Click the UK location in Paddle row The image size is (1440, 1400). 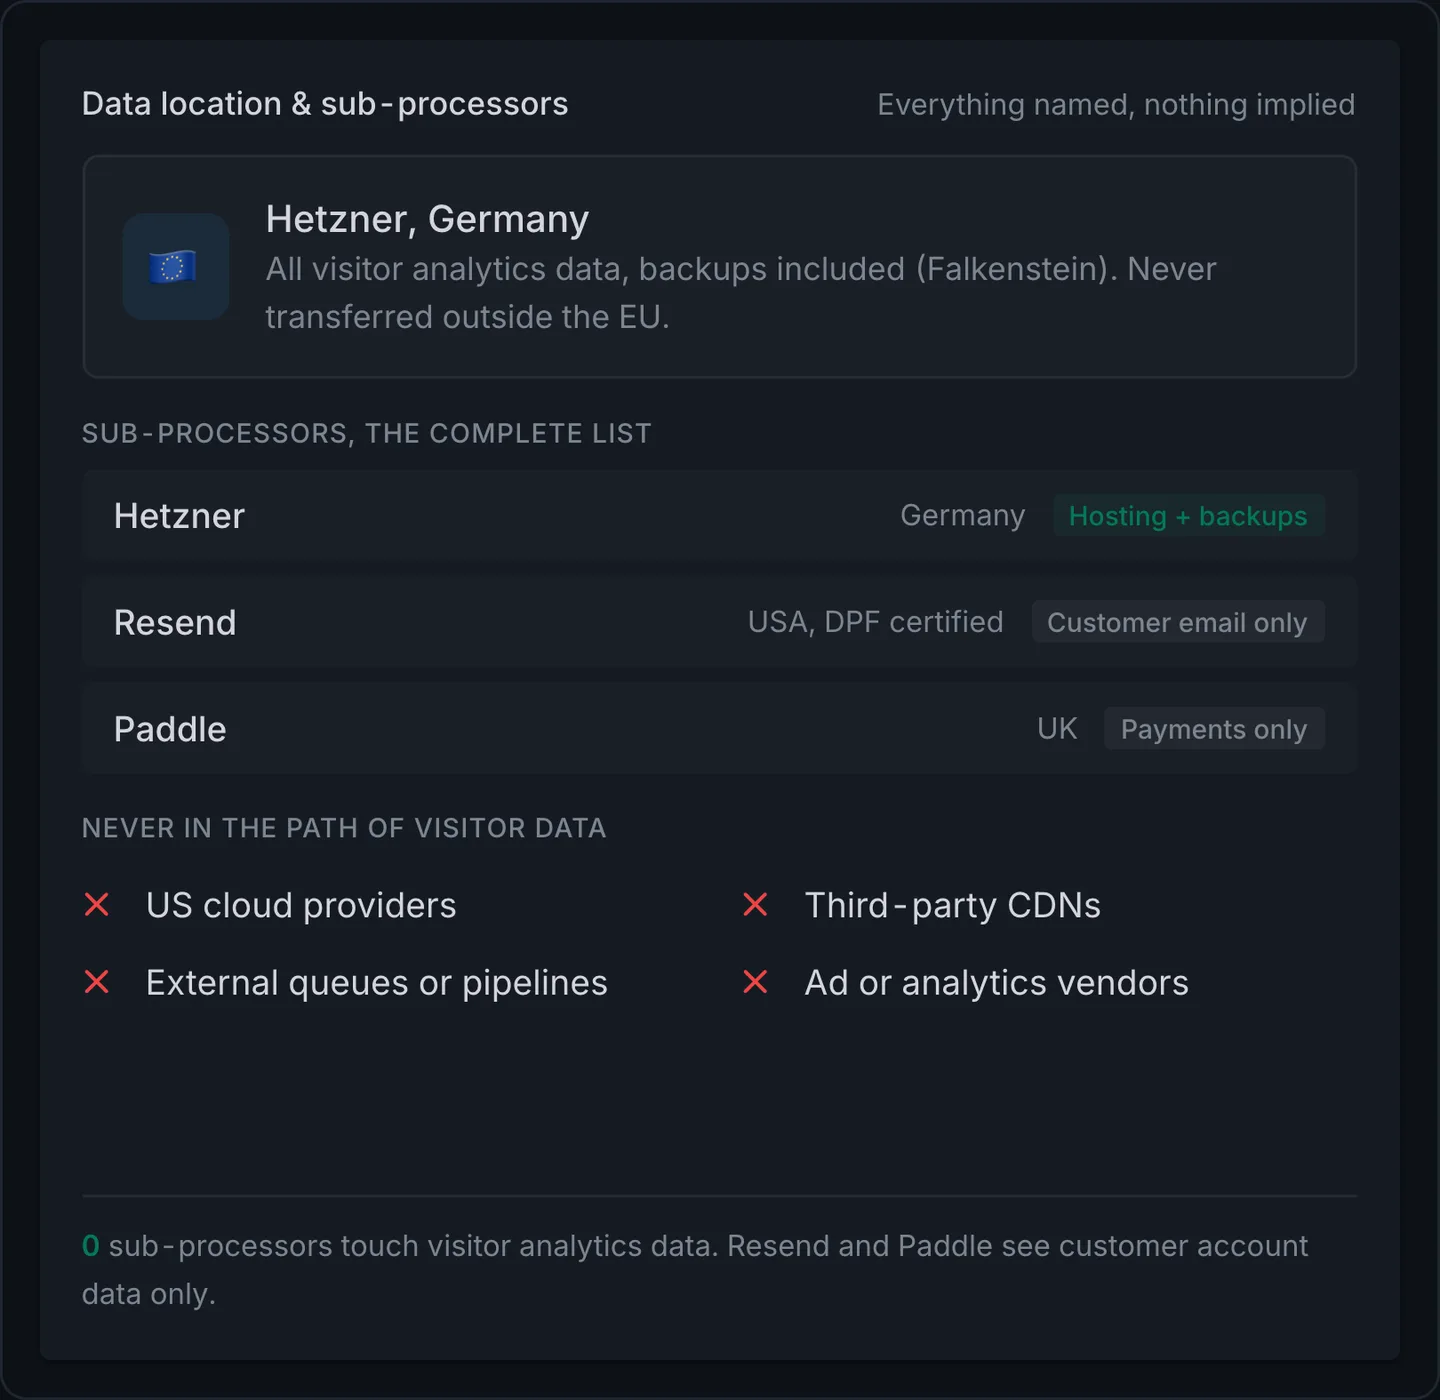[x=1057, y=728]
